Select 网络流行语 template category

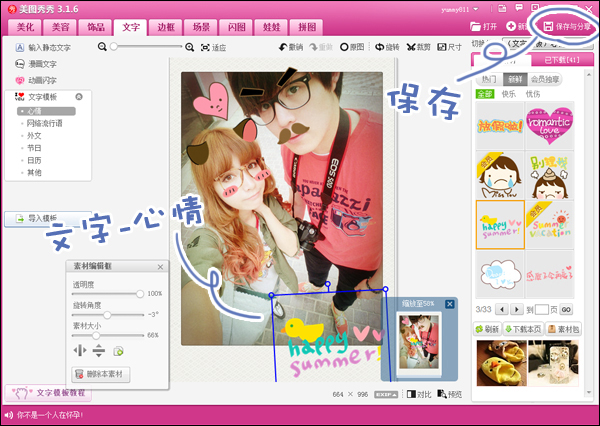click(44, 123)
